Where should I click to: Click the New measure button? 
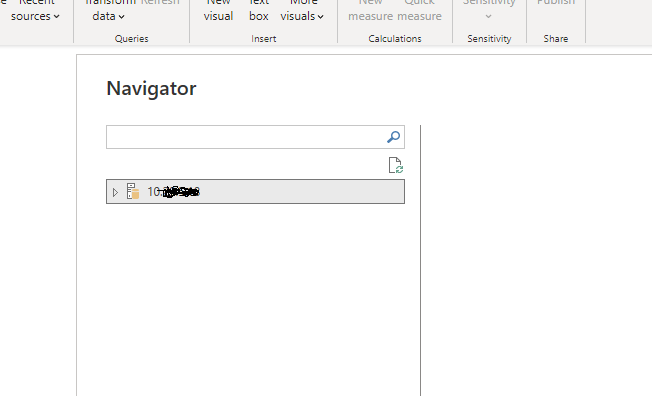point(370,10)
